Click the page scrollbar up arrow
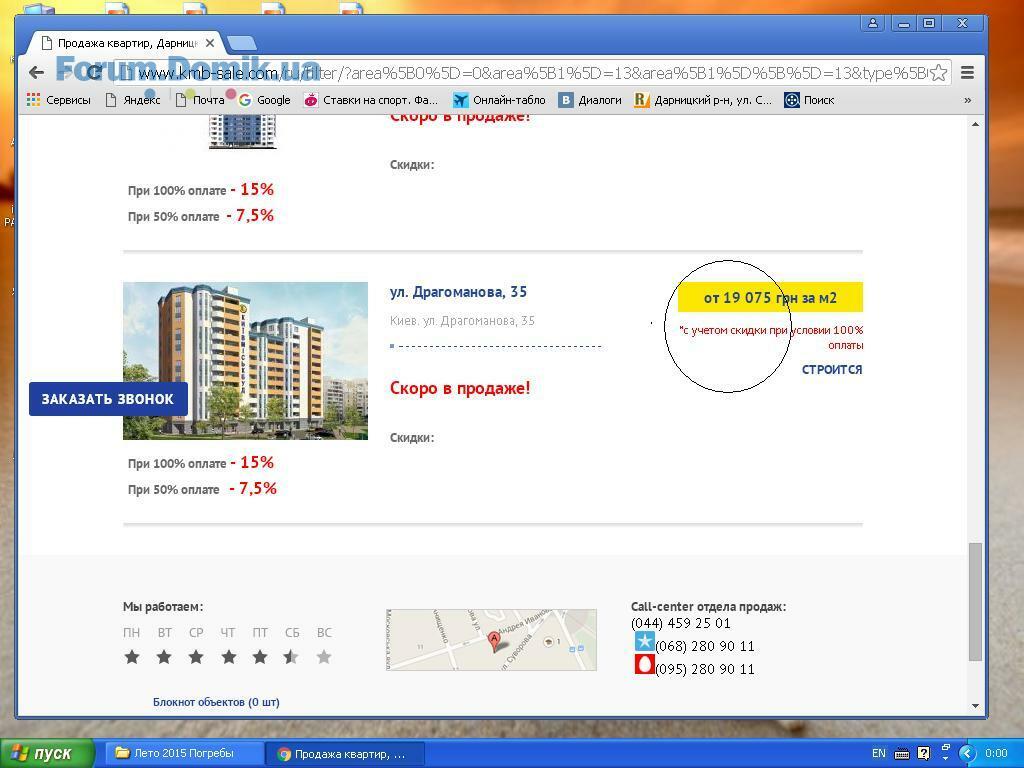Viewport: 1024px width, 768px height. coord(975,124)
